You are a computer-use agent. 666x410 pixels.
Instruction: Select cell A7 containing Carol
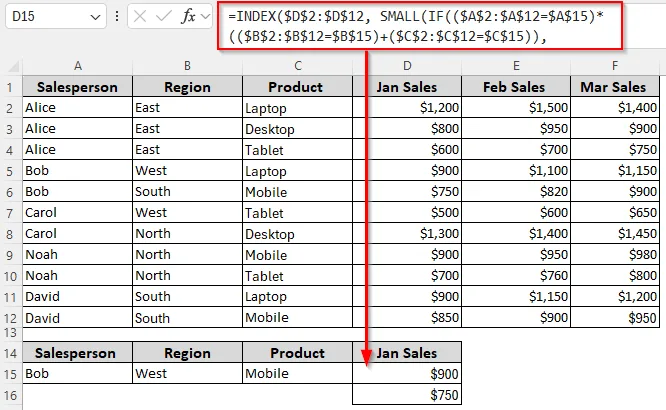(78, 212)
